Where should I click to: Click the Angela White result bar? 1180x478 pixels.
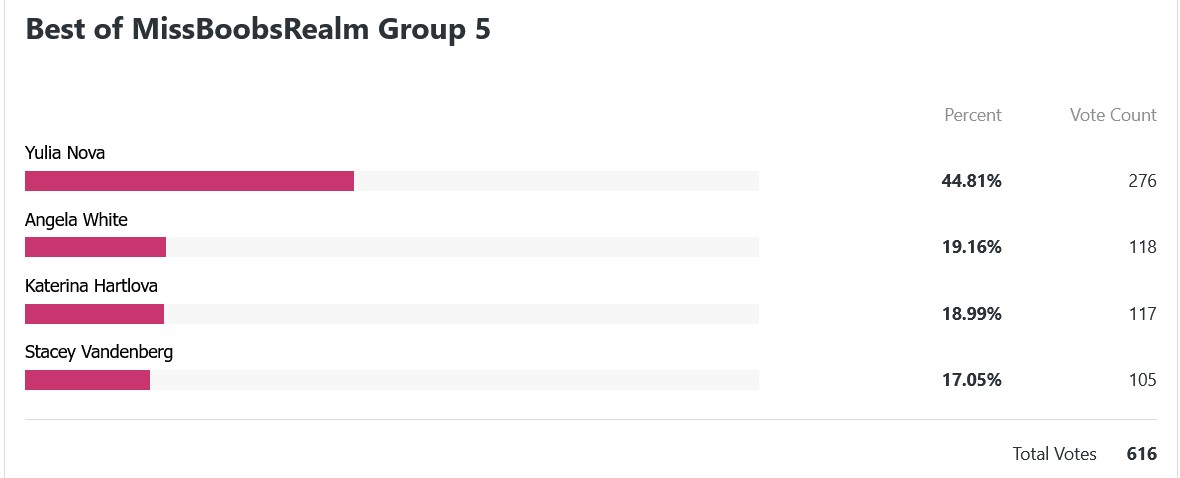[392, 247]
